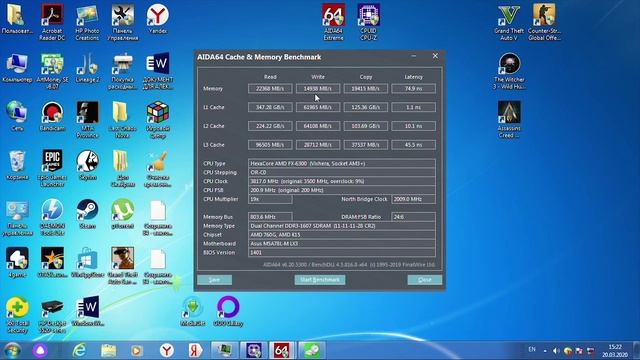Click the CPU Type value field

(x=342, y=163)
